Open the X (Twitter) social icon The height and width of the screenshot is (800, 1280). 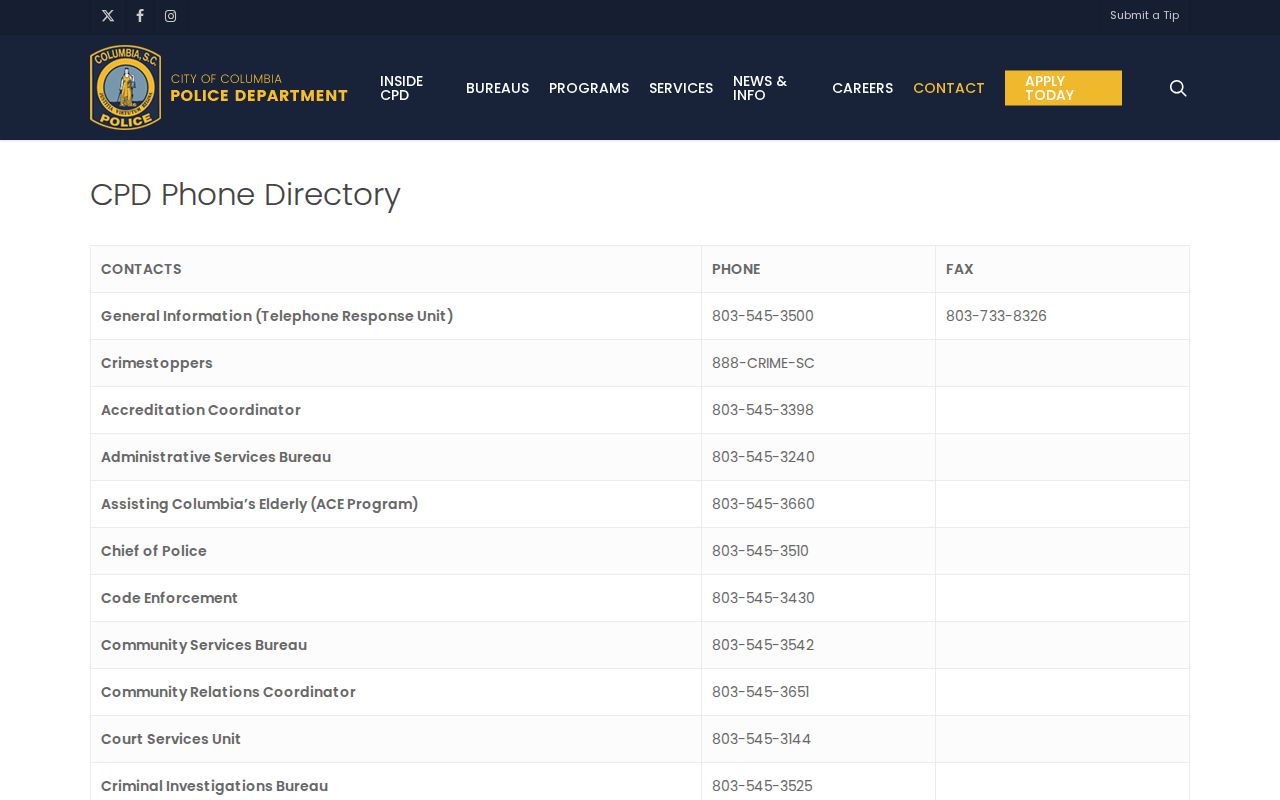coord(108,16)
